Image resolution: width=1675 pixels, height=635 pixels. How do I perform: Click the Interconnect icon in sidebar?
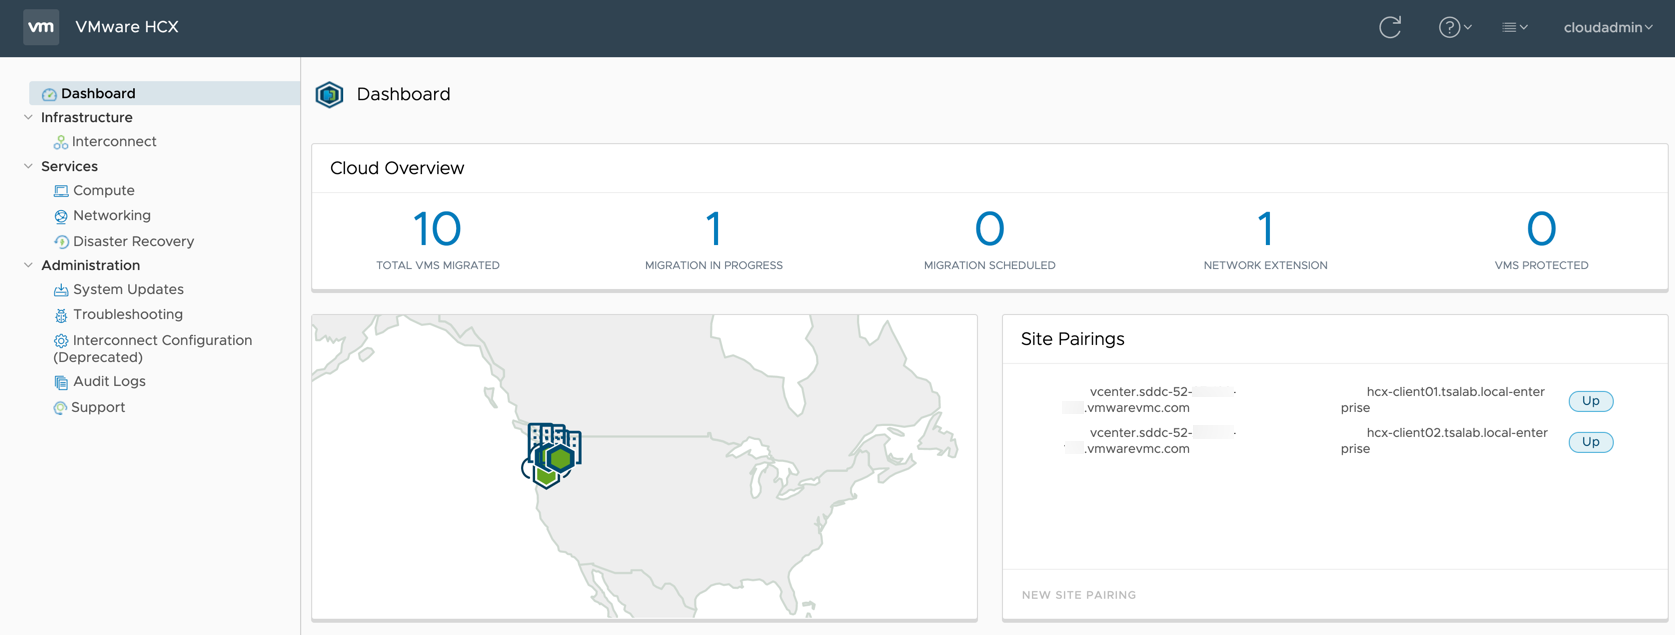tap(60, 142)
